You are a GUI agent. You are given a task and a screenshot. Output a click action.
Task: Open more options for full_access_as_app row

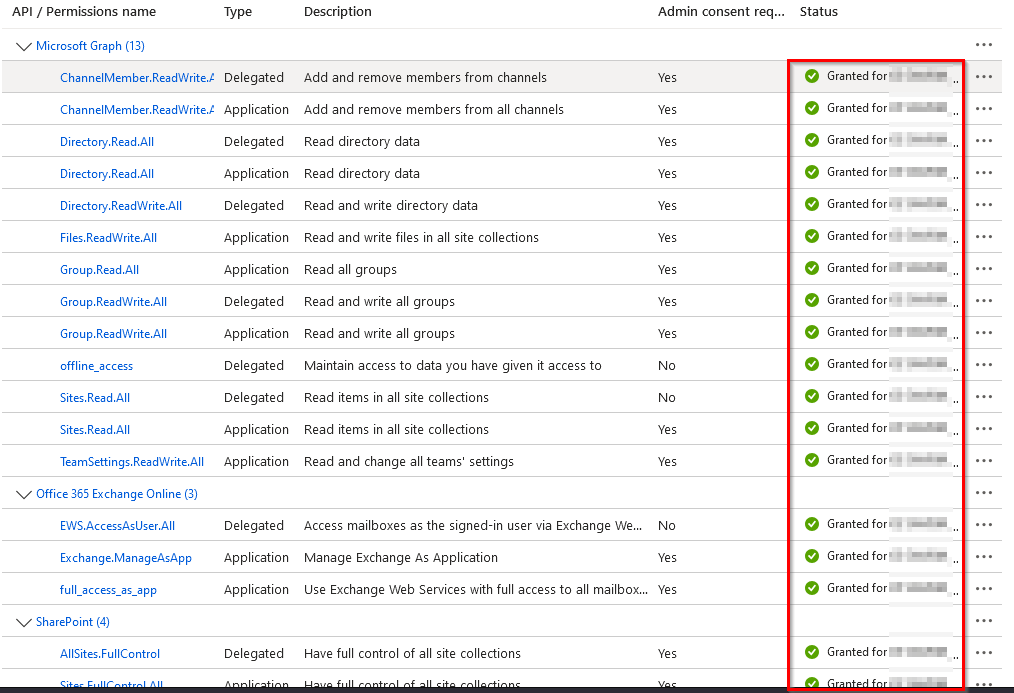[x=984, y=588]
